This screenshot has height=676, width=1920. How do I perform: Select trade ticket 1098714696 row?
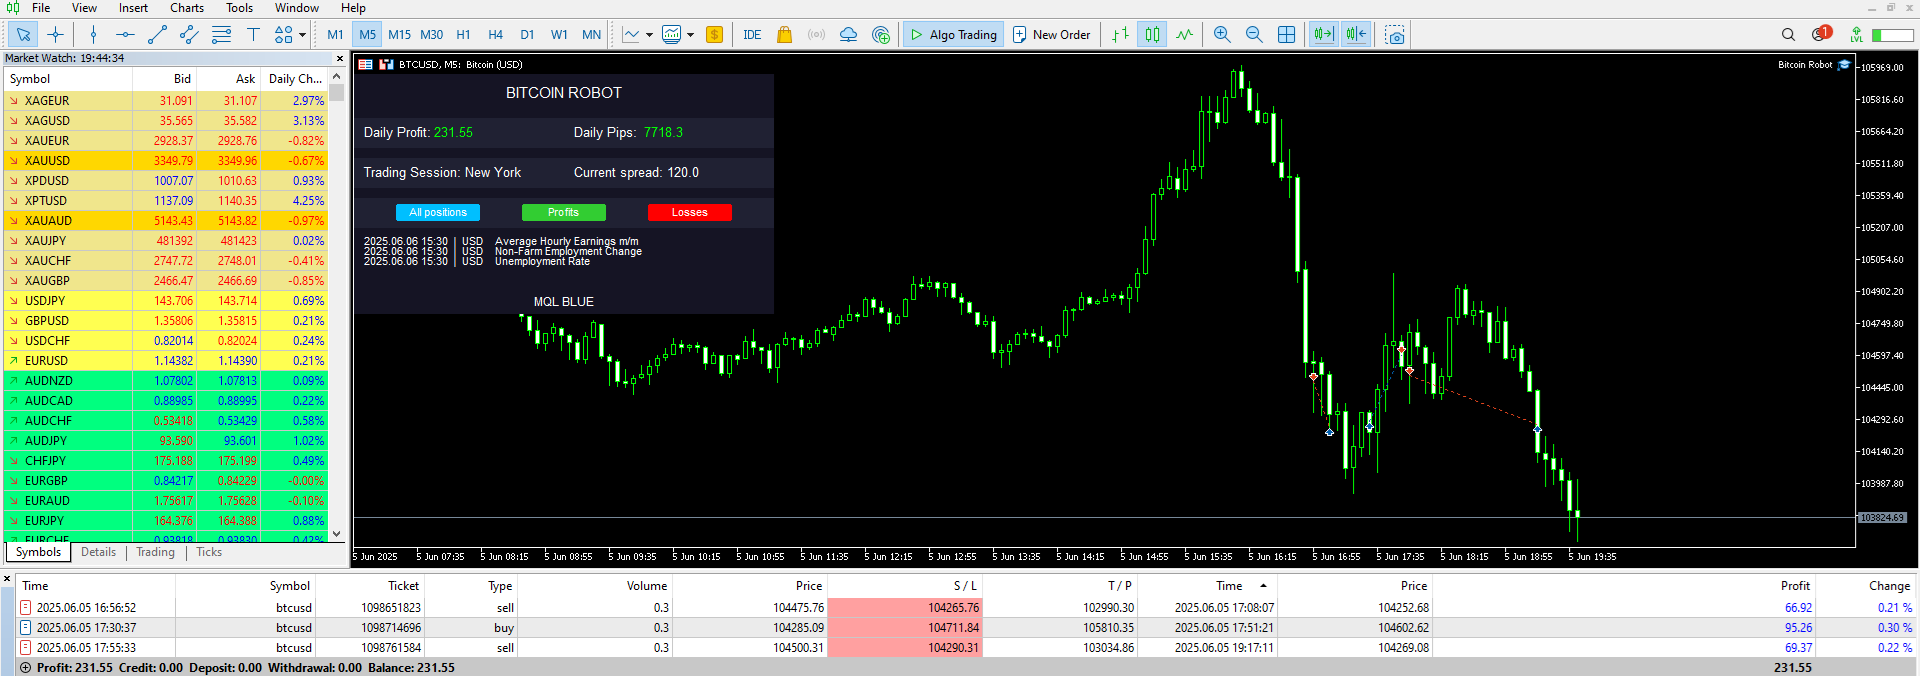pyautogui.click(x=966, y=628)
